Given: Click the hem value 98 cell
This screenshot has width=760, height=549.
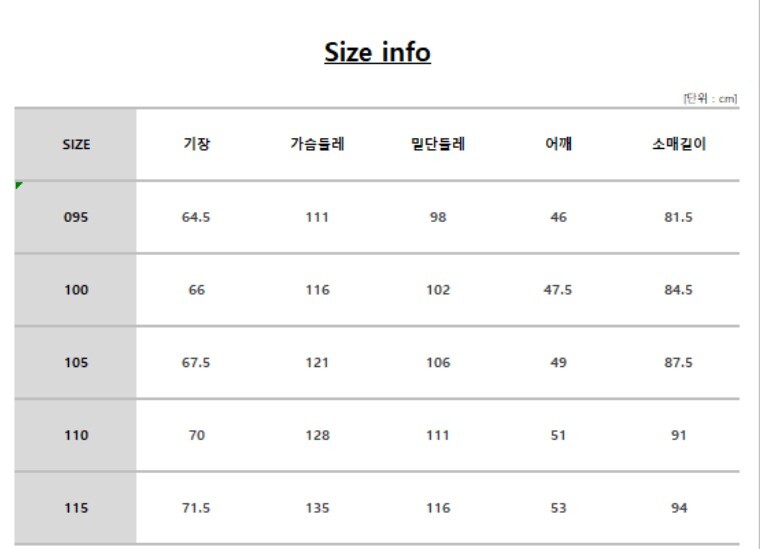Looking at the screenshot, I should click(438, 217).
